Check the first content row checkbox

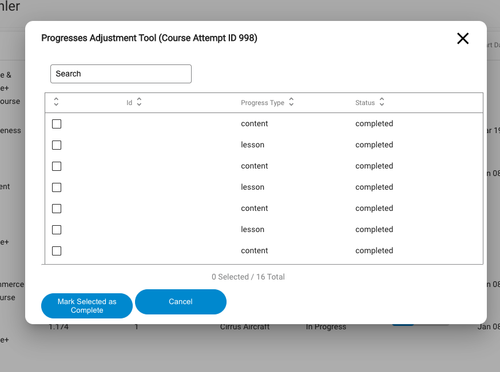point(57,124)
